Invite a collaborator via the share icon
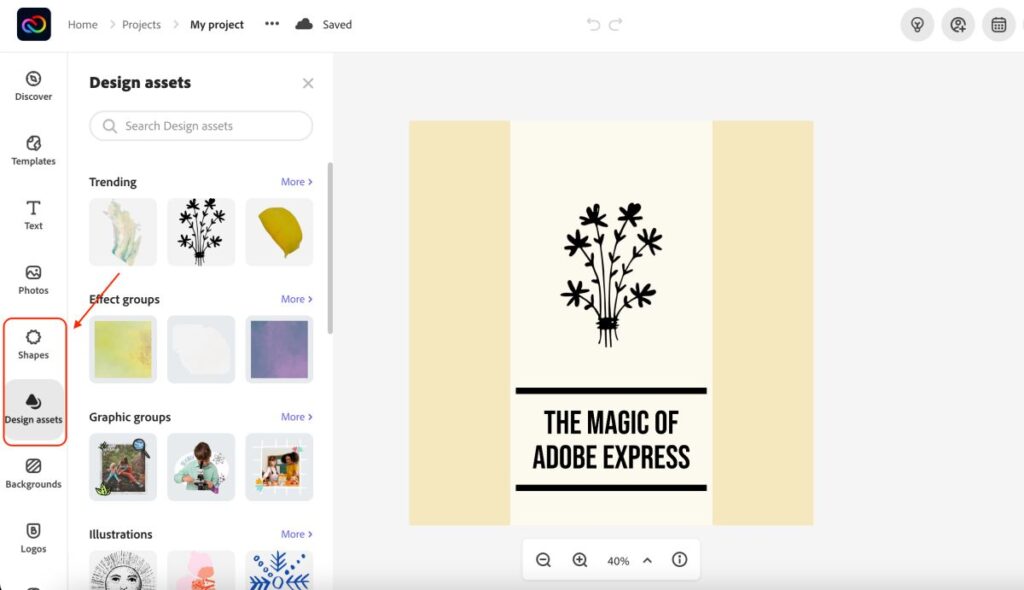This screenshot has width=1024, height=590. [957, 24]
